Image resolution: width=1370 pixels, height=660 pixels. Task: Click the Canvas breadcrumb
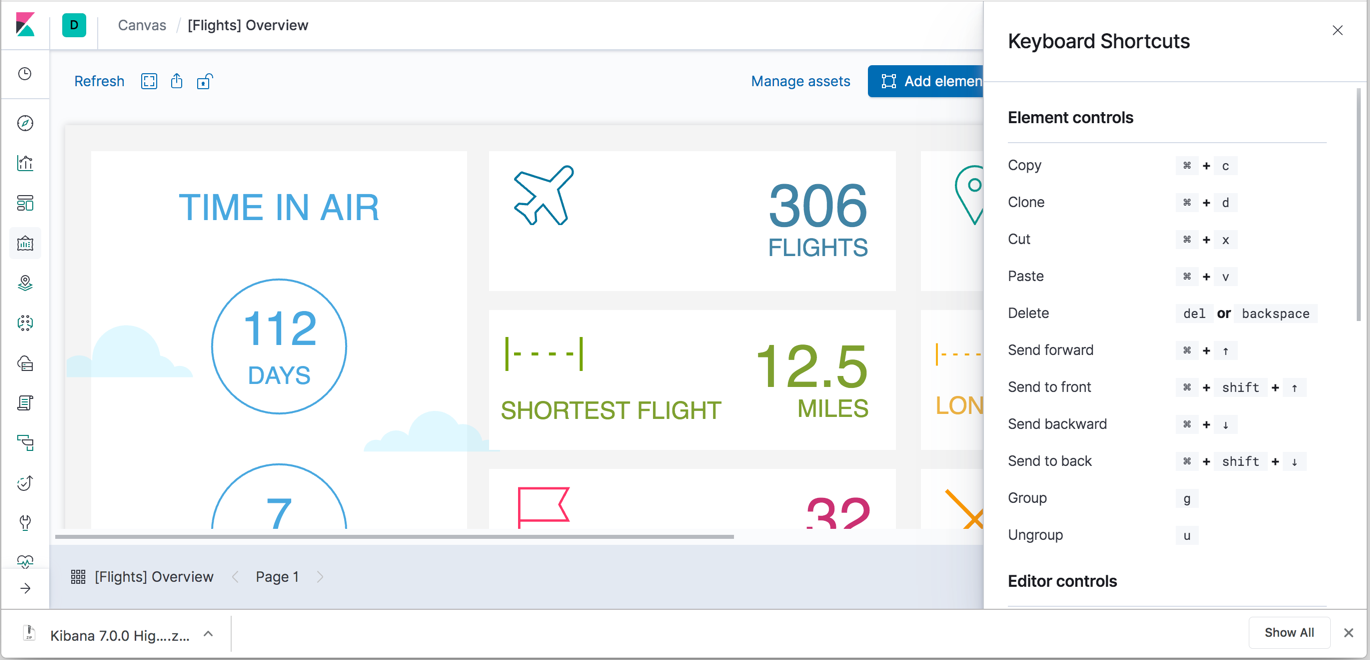pos(142,25)
